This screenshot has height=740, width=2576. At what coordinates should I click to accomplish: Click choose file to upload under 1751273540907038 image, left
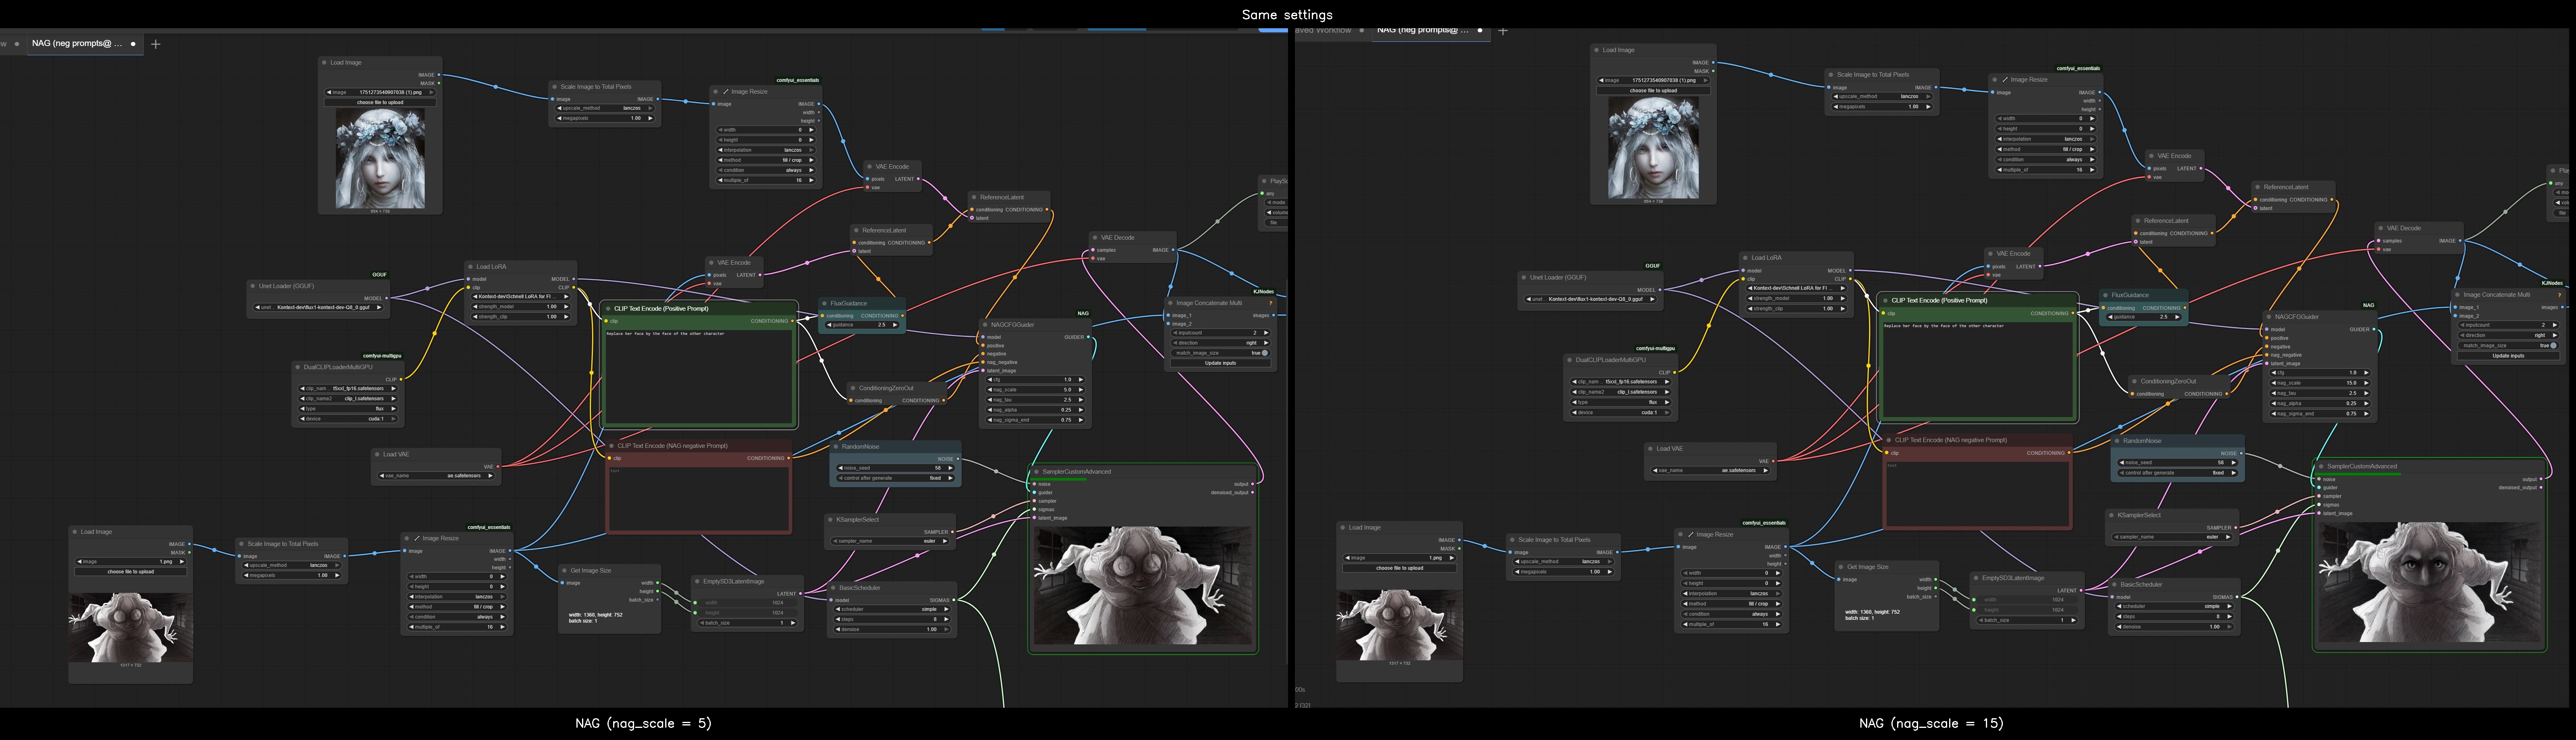pyautogui.click(x=380, y=102)
